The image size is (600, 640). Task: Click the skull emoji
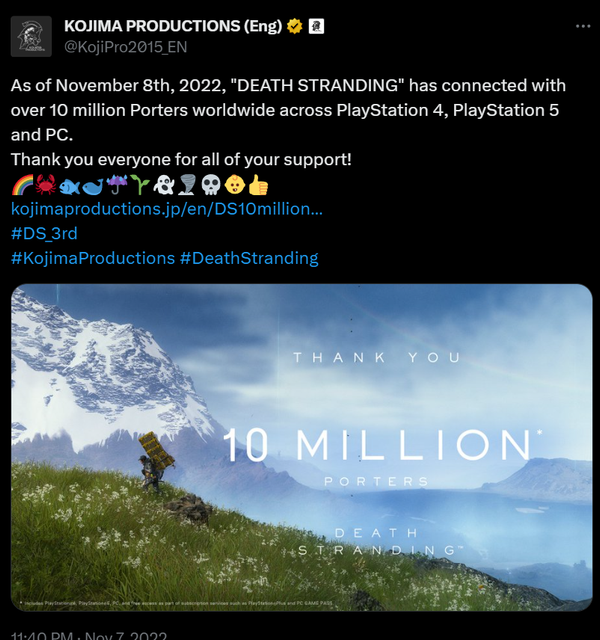pyautogui.click(x=211, y=185)
